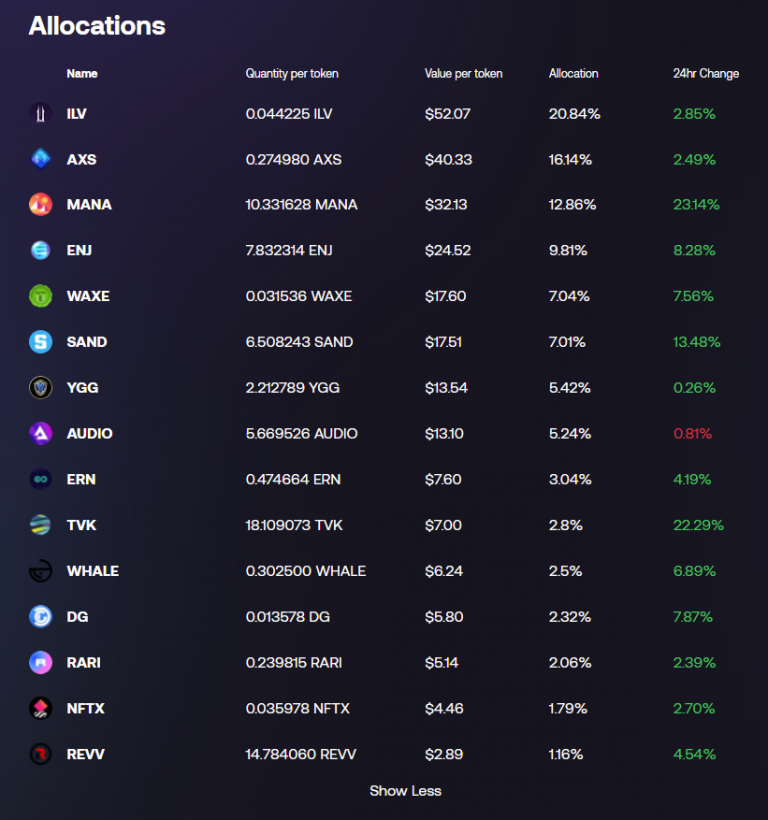Image resolution: width=768 pixels, height=820 pixels.
Task: Click the SAND token logo
Action: tap(40, 342)
